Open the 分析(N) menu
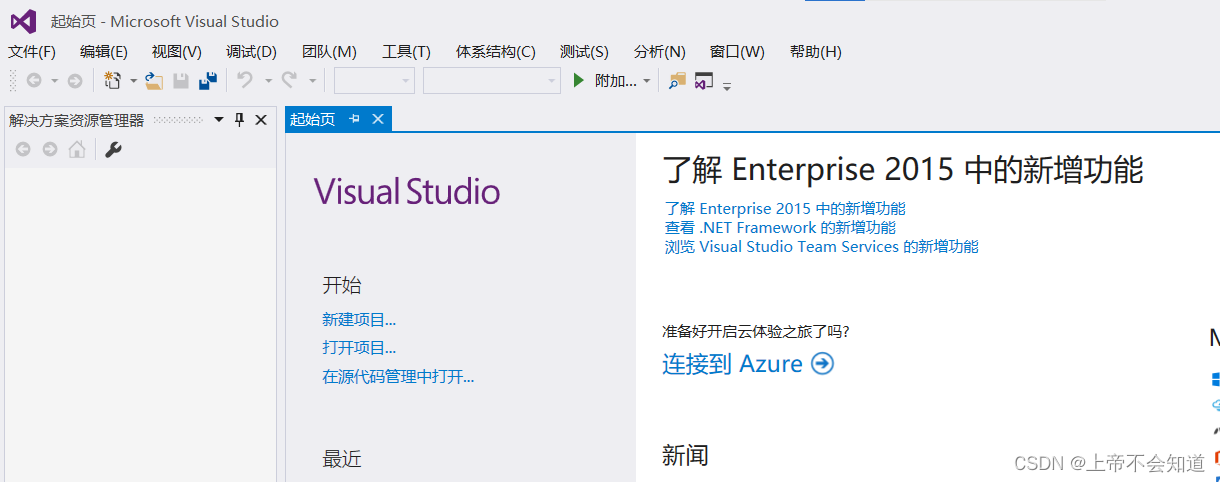Viewport: 1220px width, 482px height. coord(659,52)
